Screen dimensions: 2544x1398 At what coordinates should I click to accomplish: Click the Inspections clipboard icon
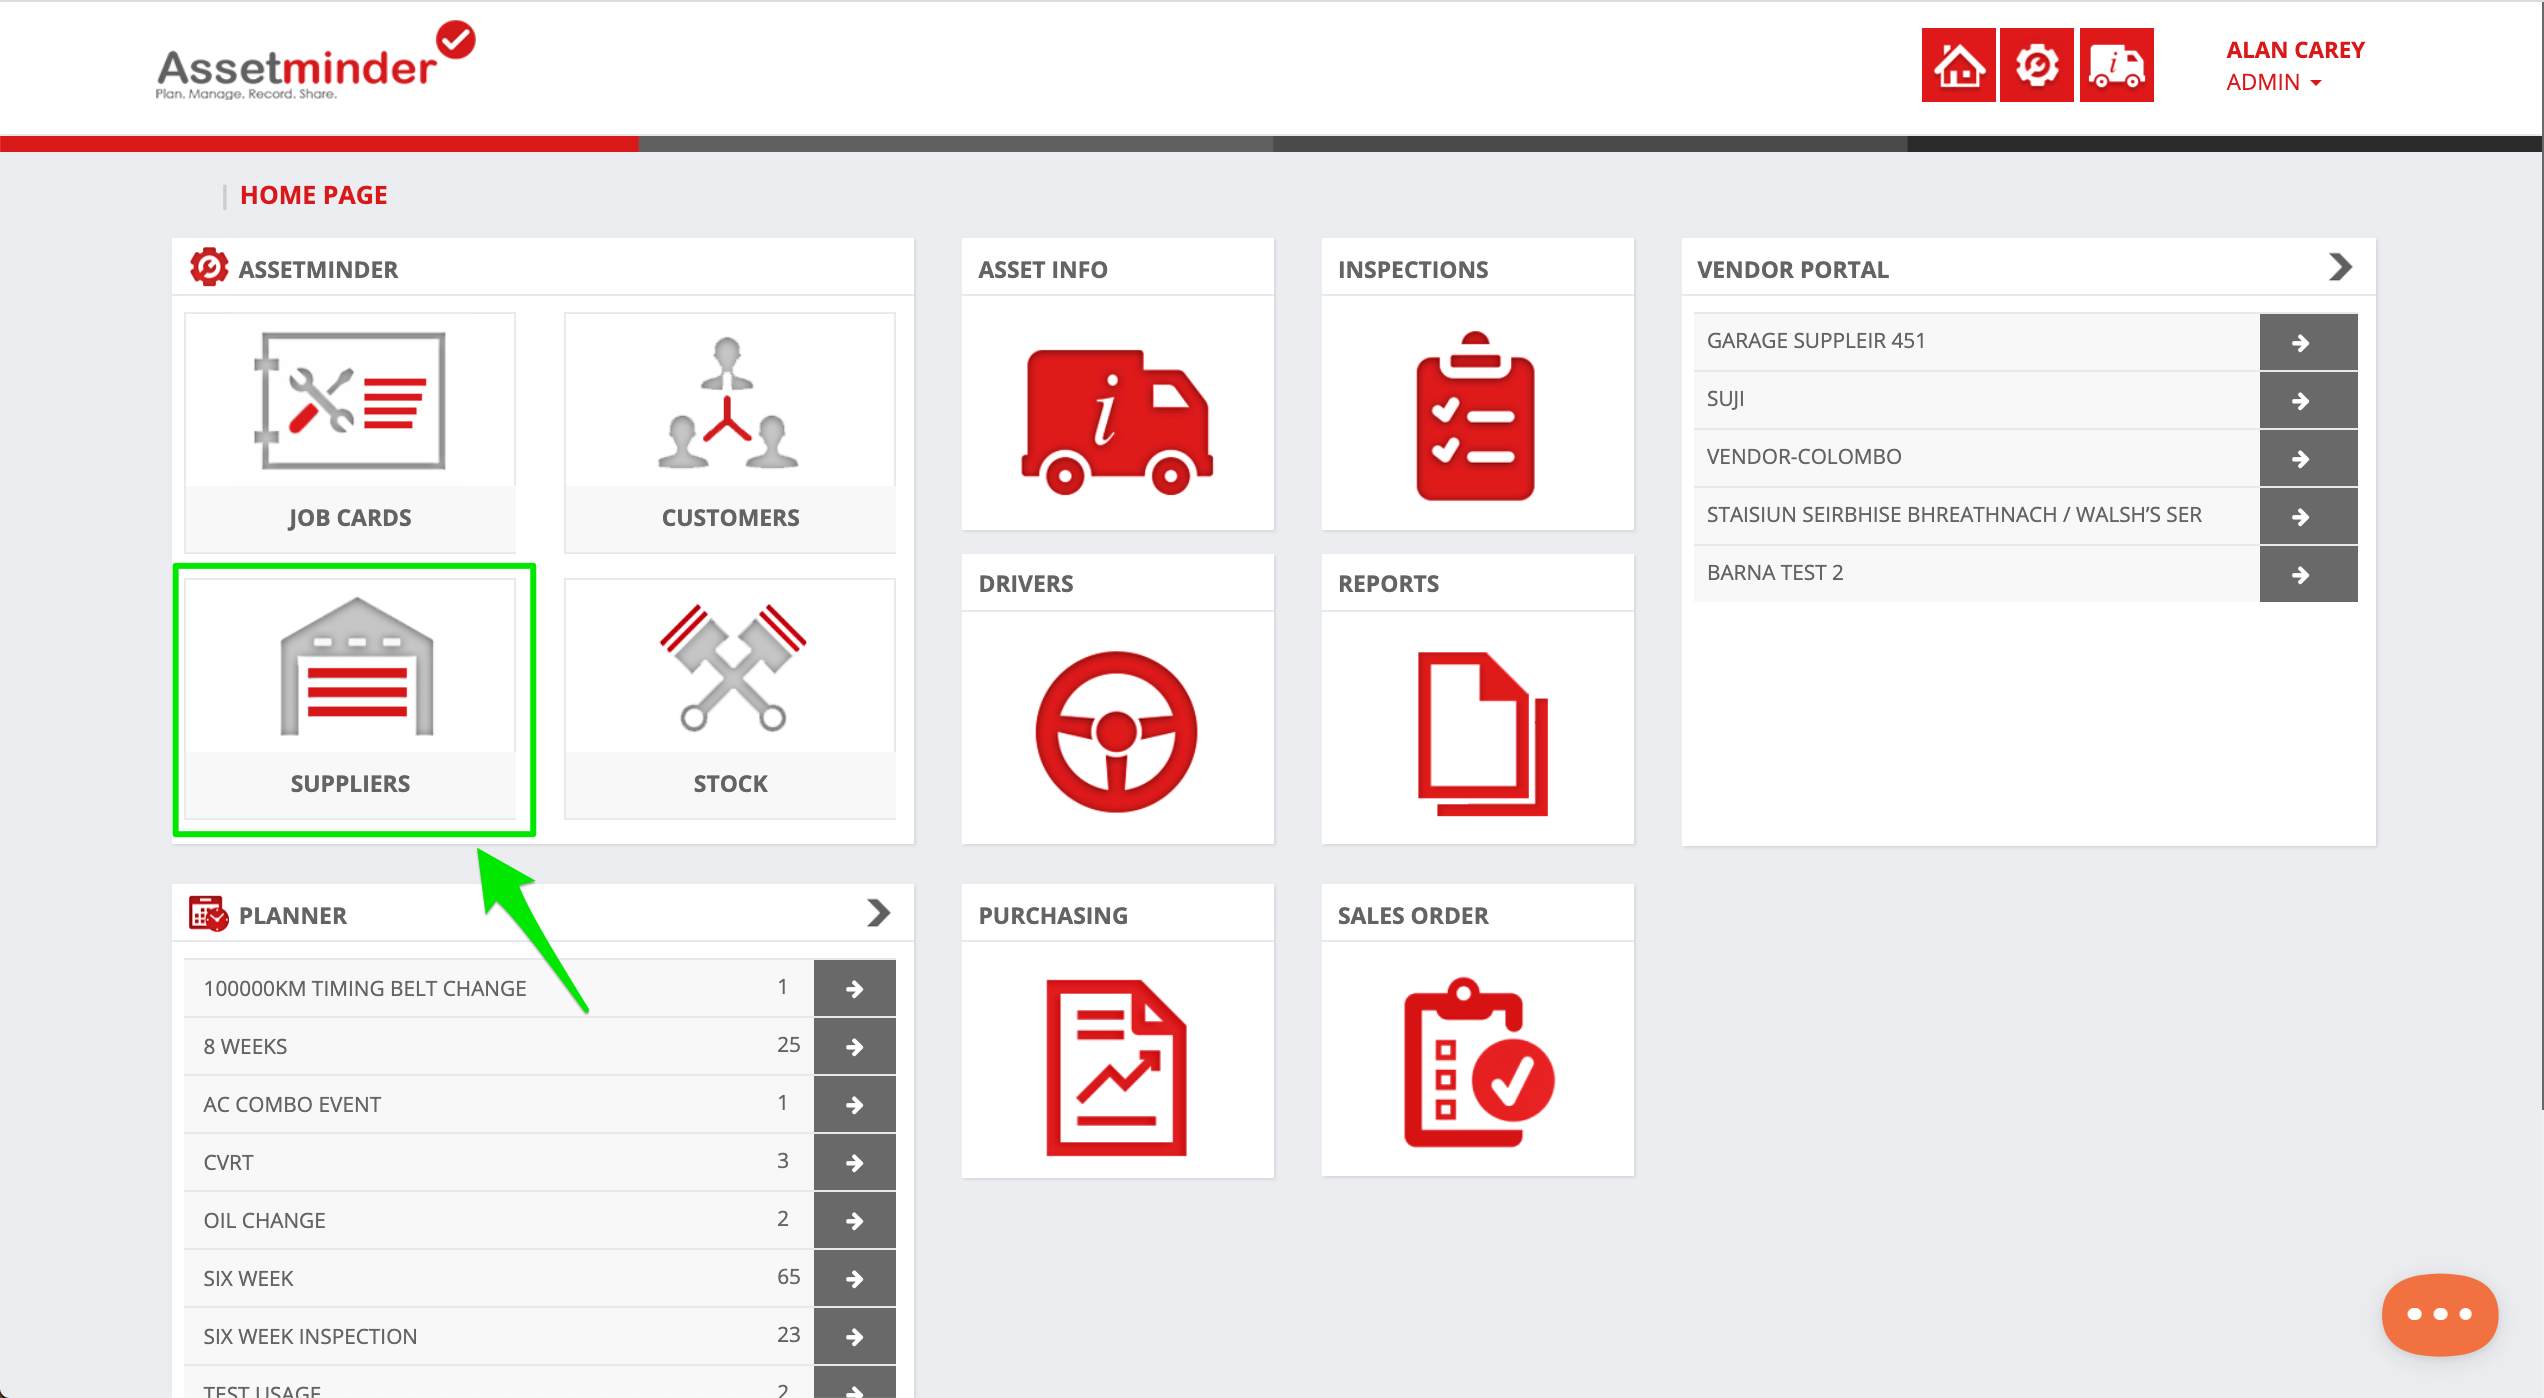click(1475, 416)
